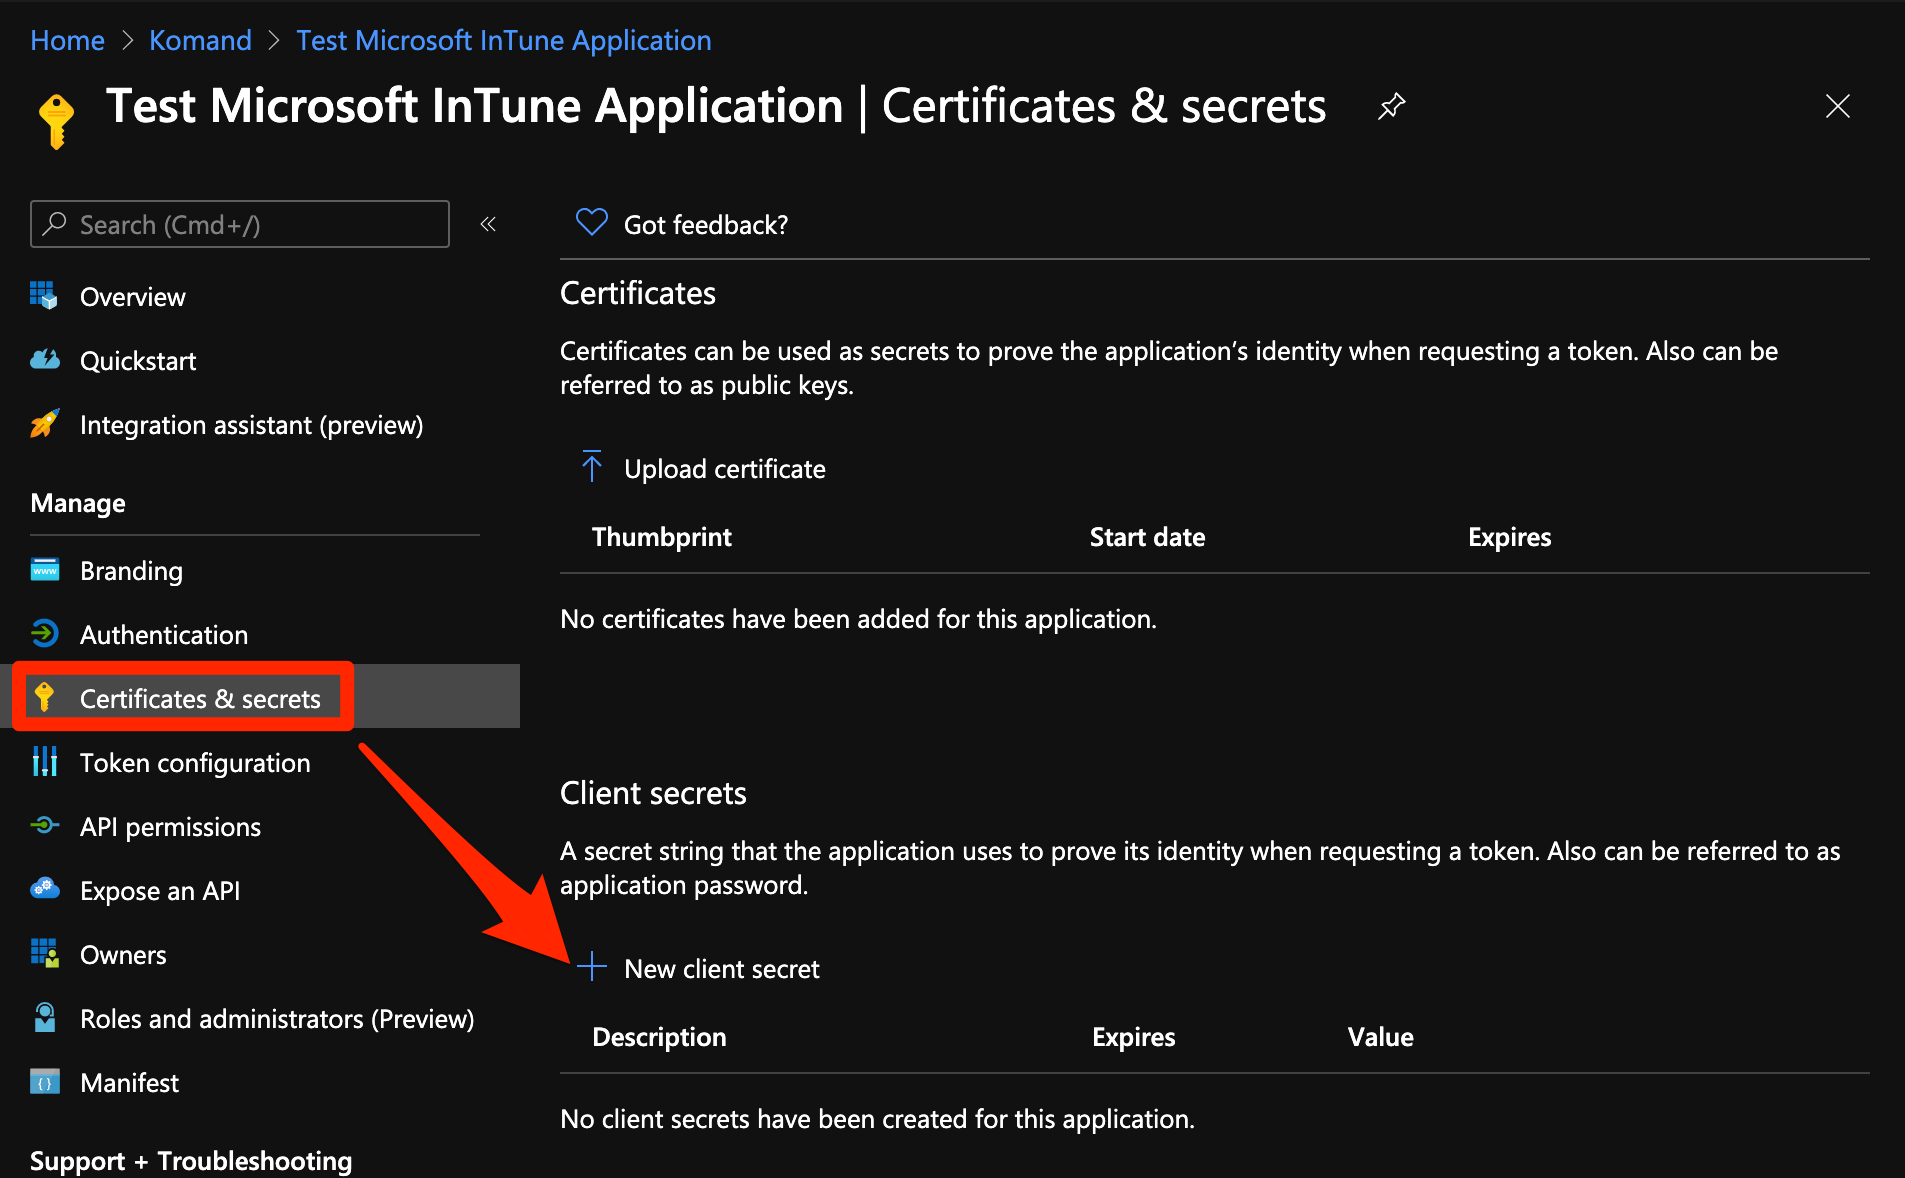Select API permissions in the sidebar

(x=170, y=827)
